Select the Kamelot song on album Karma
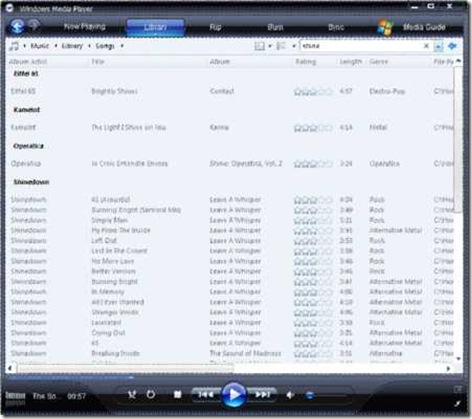 (129, 128)
